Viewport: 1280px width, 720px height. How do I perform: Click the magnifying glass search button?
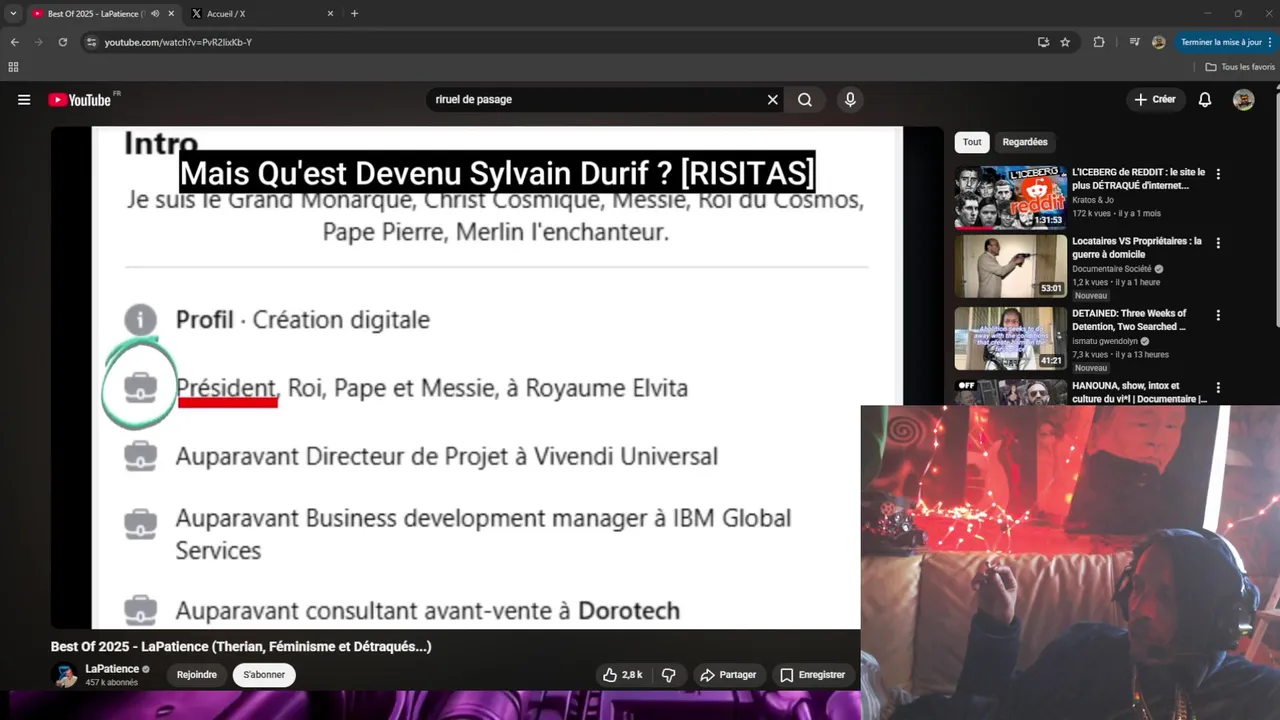[805, 100]
